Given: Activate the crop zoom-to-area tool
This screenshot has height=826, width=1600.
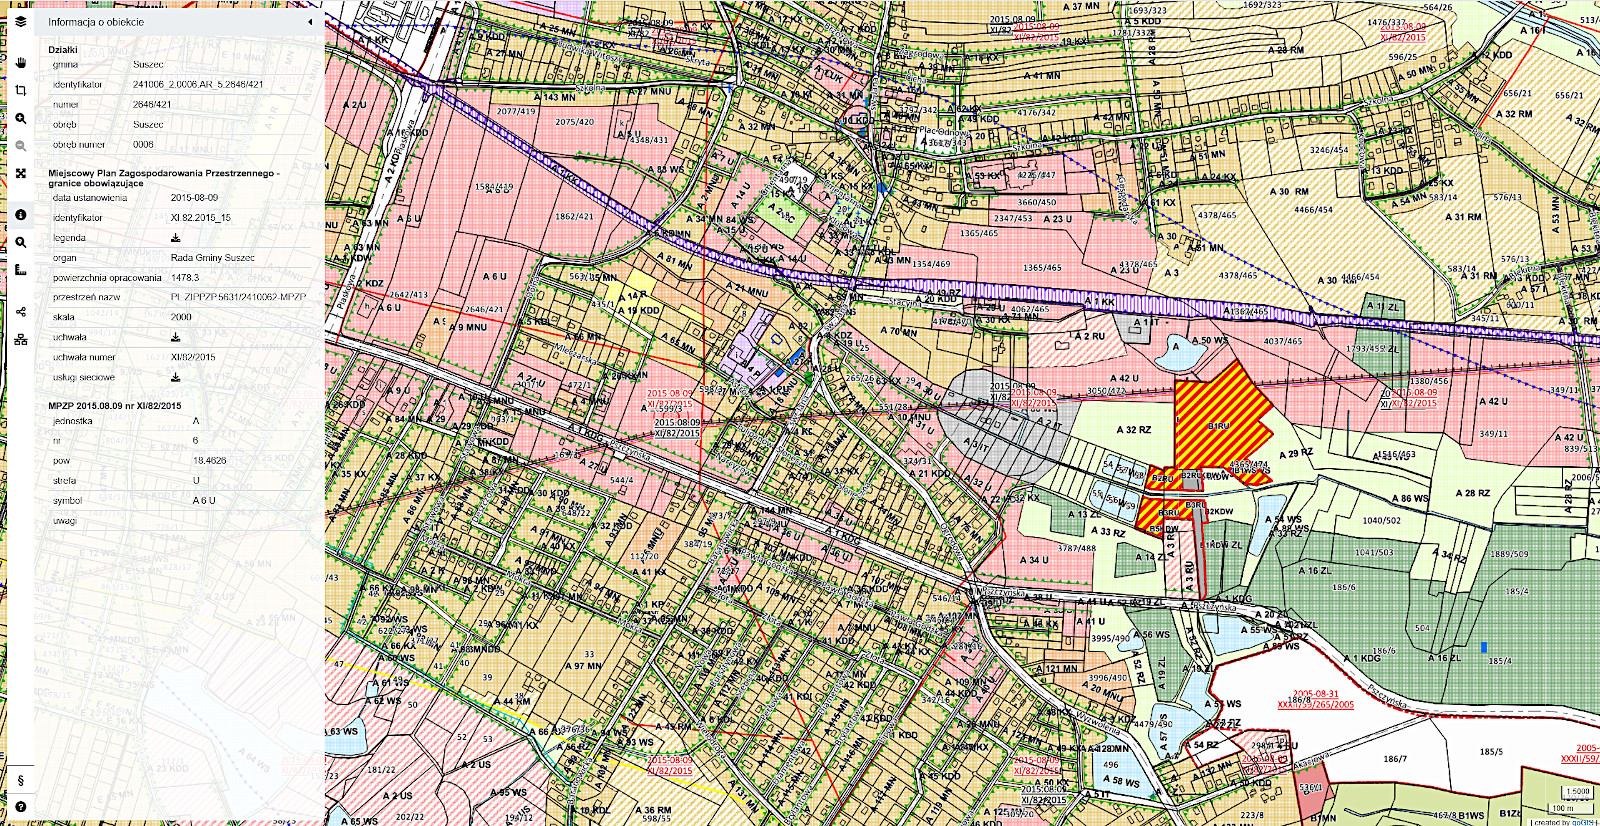Looking at the screenshot, I should pyautogui.click(x=20, y=90).
